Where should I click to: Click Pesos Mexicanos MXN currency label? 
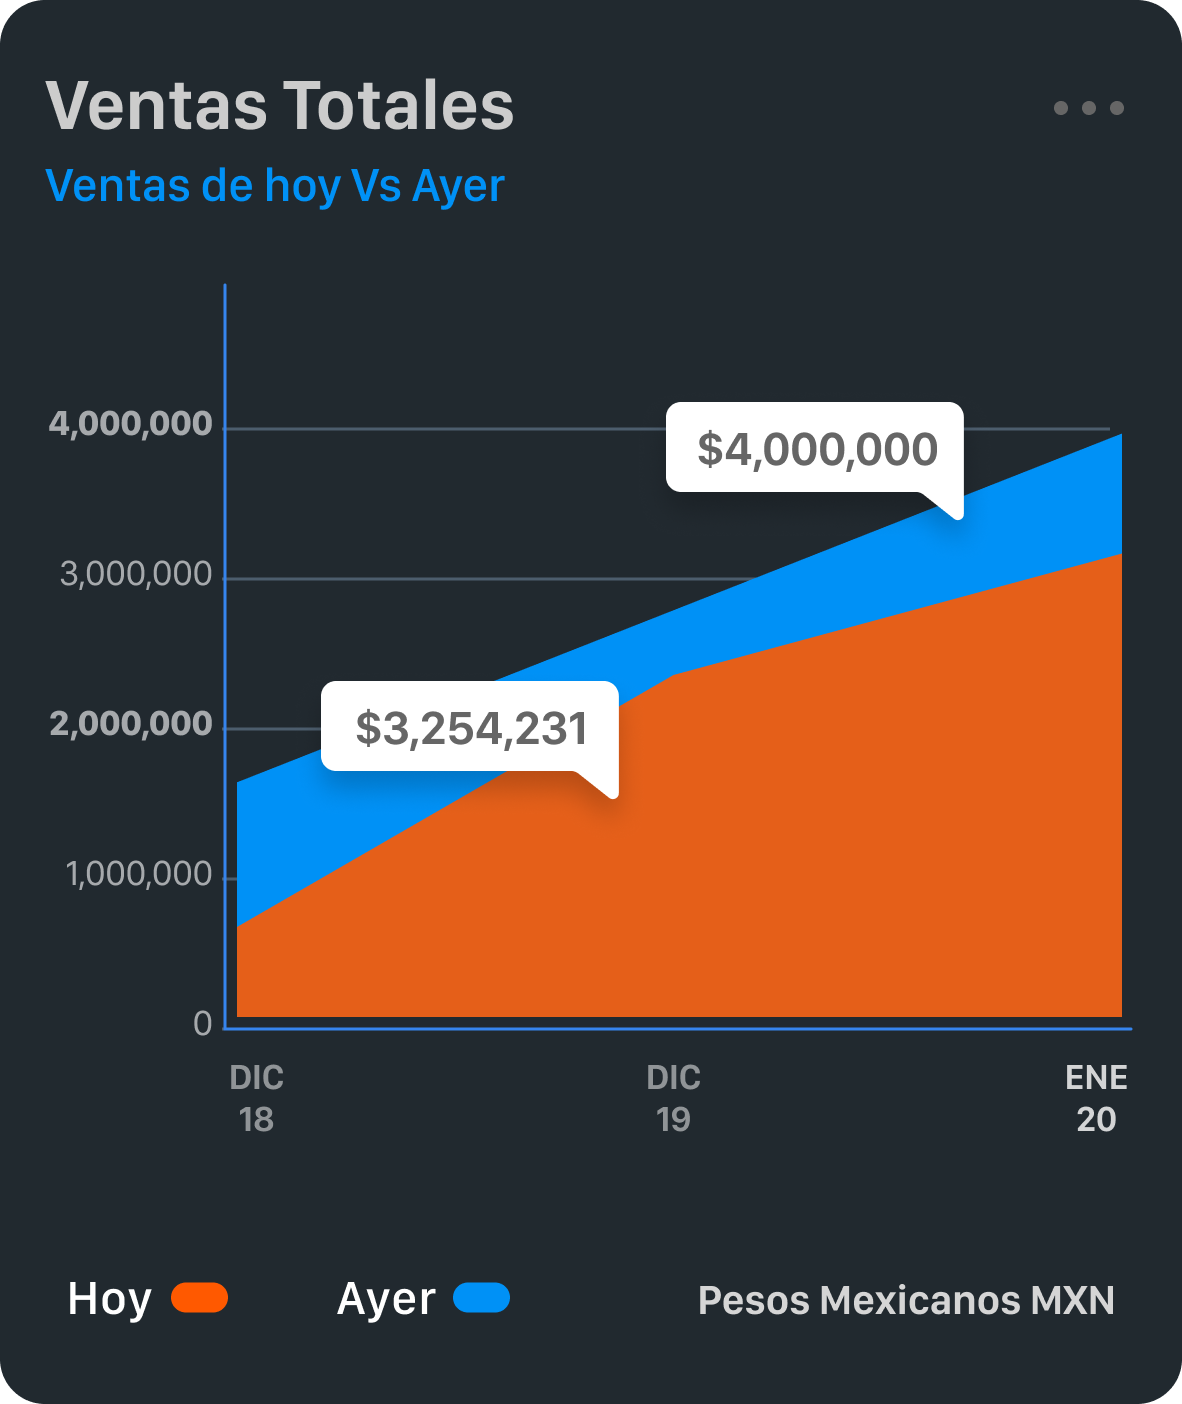906,1300
